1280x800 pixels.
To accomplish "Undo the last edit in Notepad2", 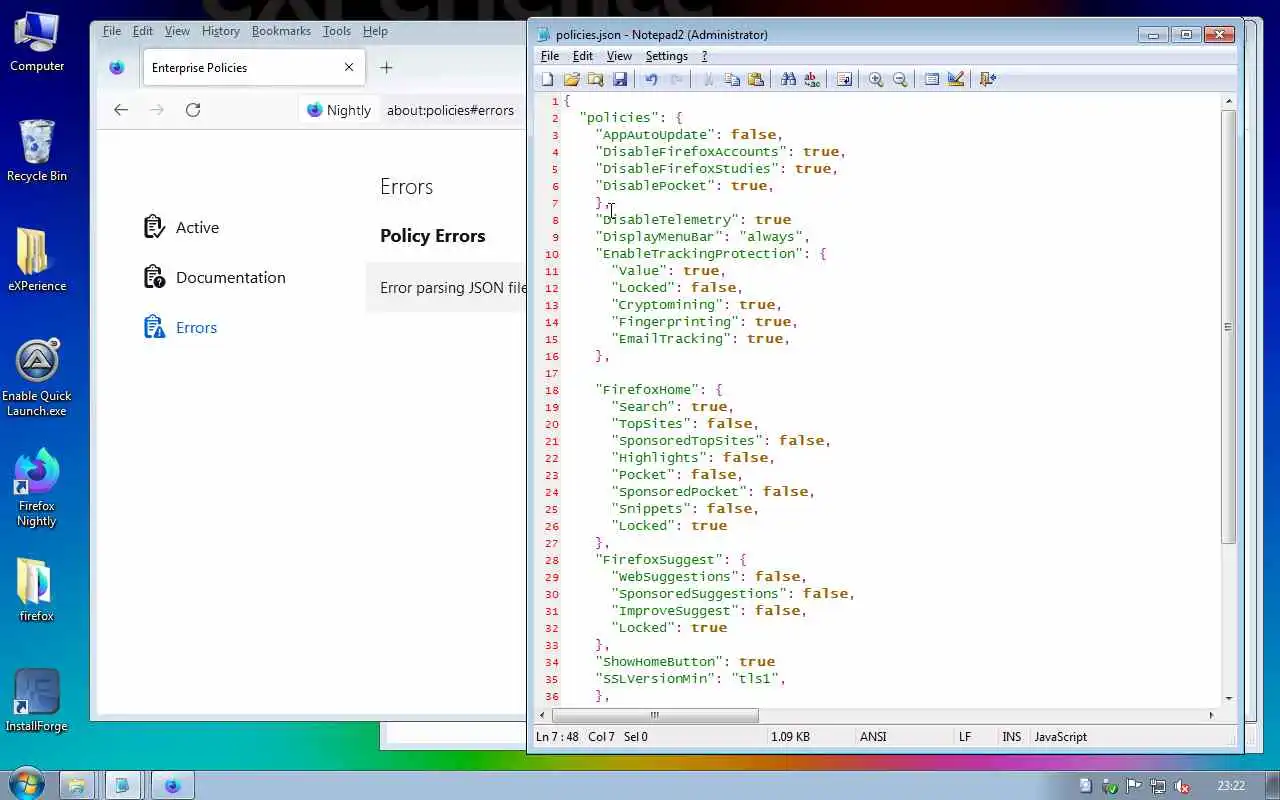I will (x=651, y=79).
